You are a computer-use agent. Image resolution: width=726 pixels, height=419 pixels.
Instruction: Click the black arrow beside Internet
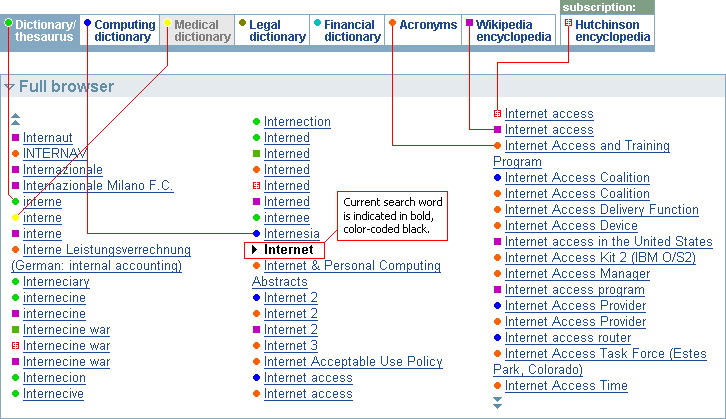click(x=254, y=250)
